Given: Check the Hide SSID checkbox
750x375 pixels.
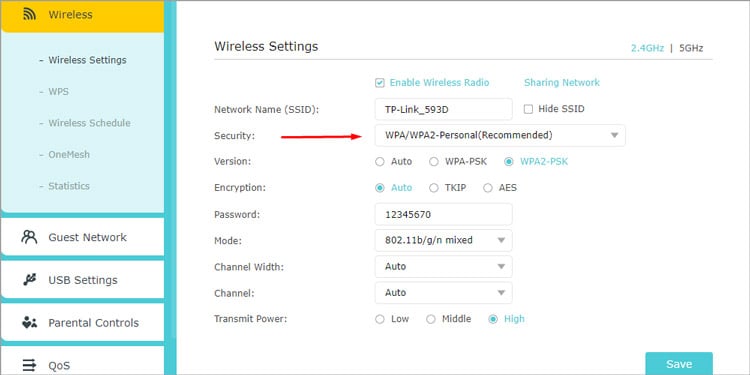Looking at the screenshot, I should [x=528, y=109].
